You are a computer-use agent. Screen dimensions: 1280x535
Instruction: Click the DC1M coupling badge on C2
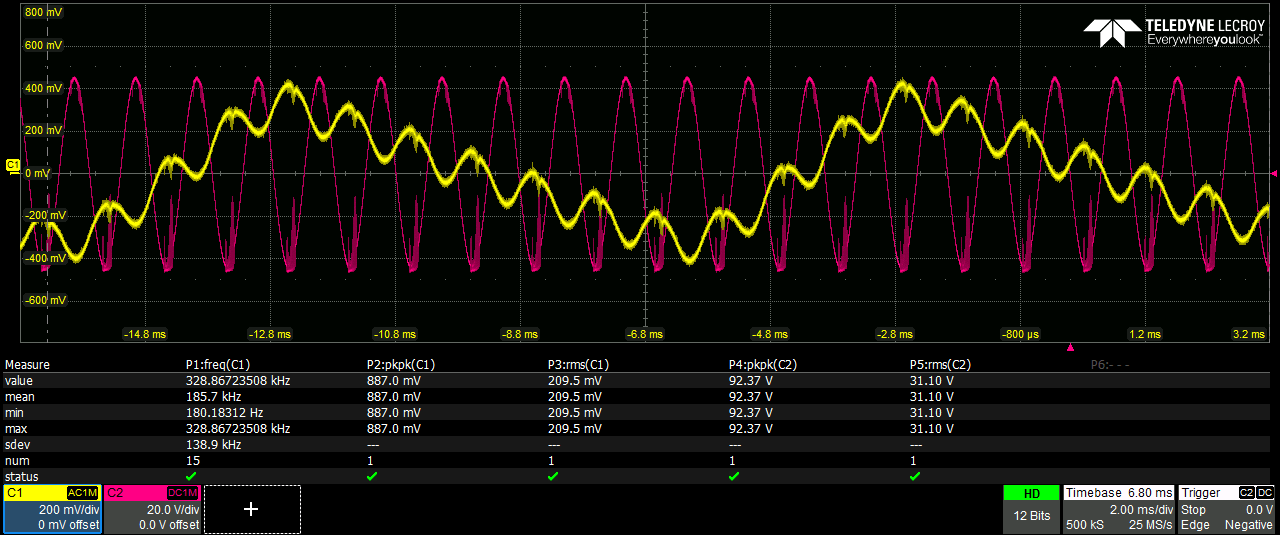click(183, 493)
